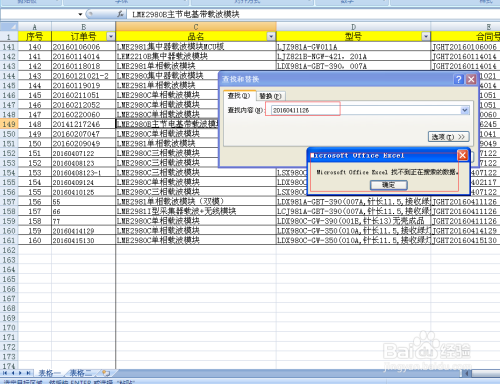Image resolution: width=500 pixels, height=384 pixels.
Task: Go to first sheet navigation arrow
Action: (x=5, y=373)
